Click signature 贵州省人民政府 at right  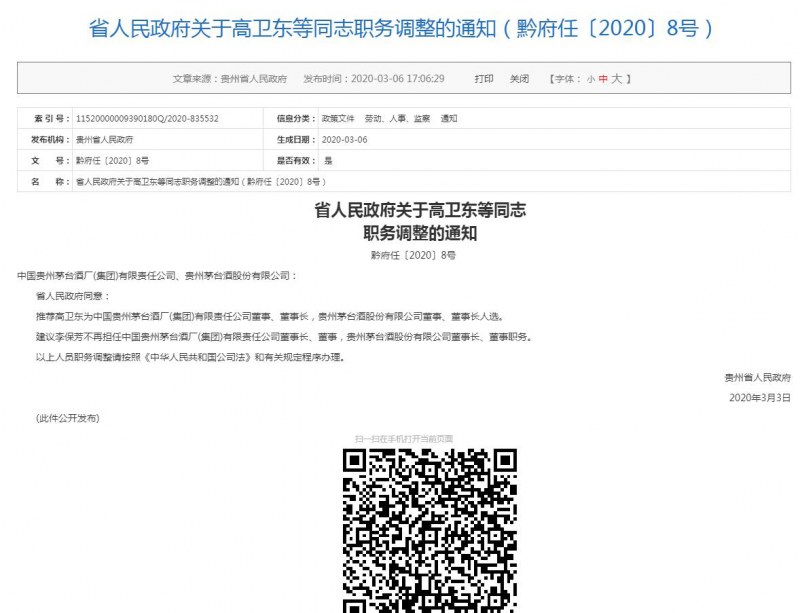[x=758, y=378]
